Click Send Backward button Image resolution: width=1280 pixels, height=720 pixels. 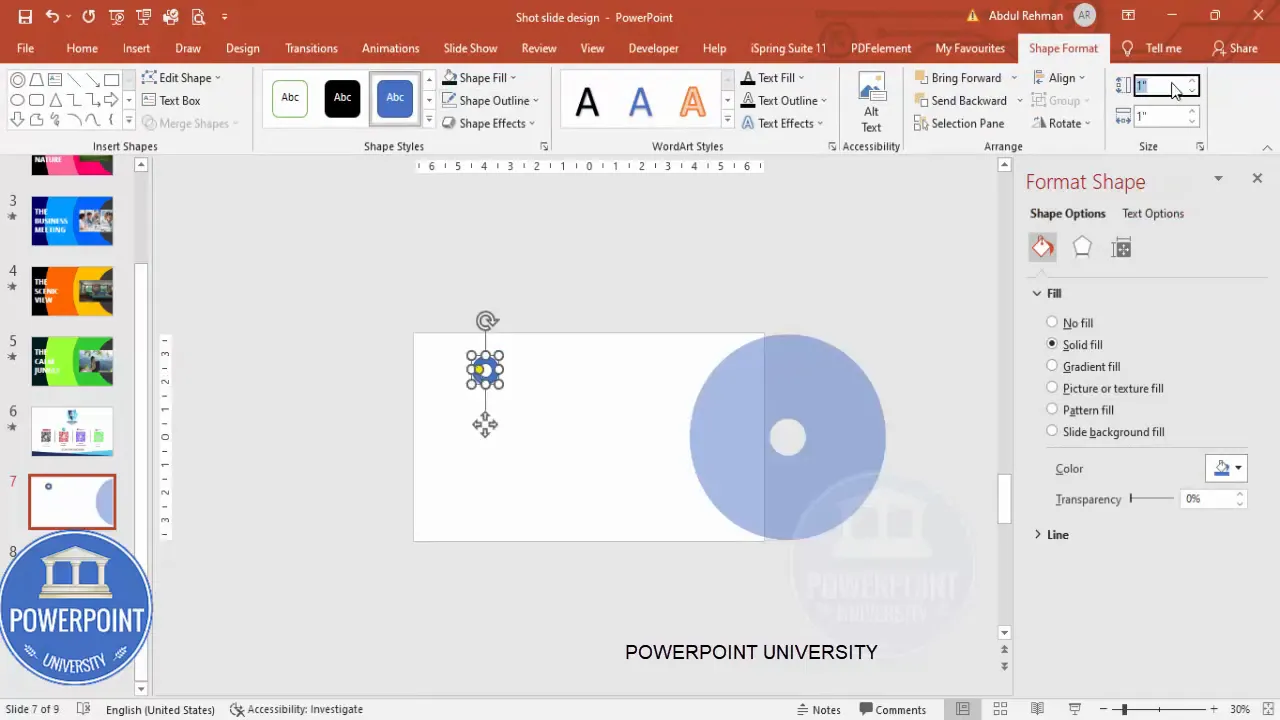[x=960, y=100]
